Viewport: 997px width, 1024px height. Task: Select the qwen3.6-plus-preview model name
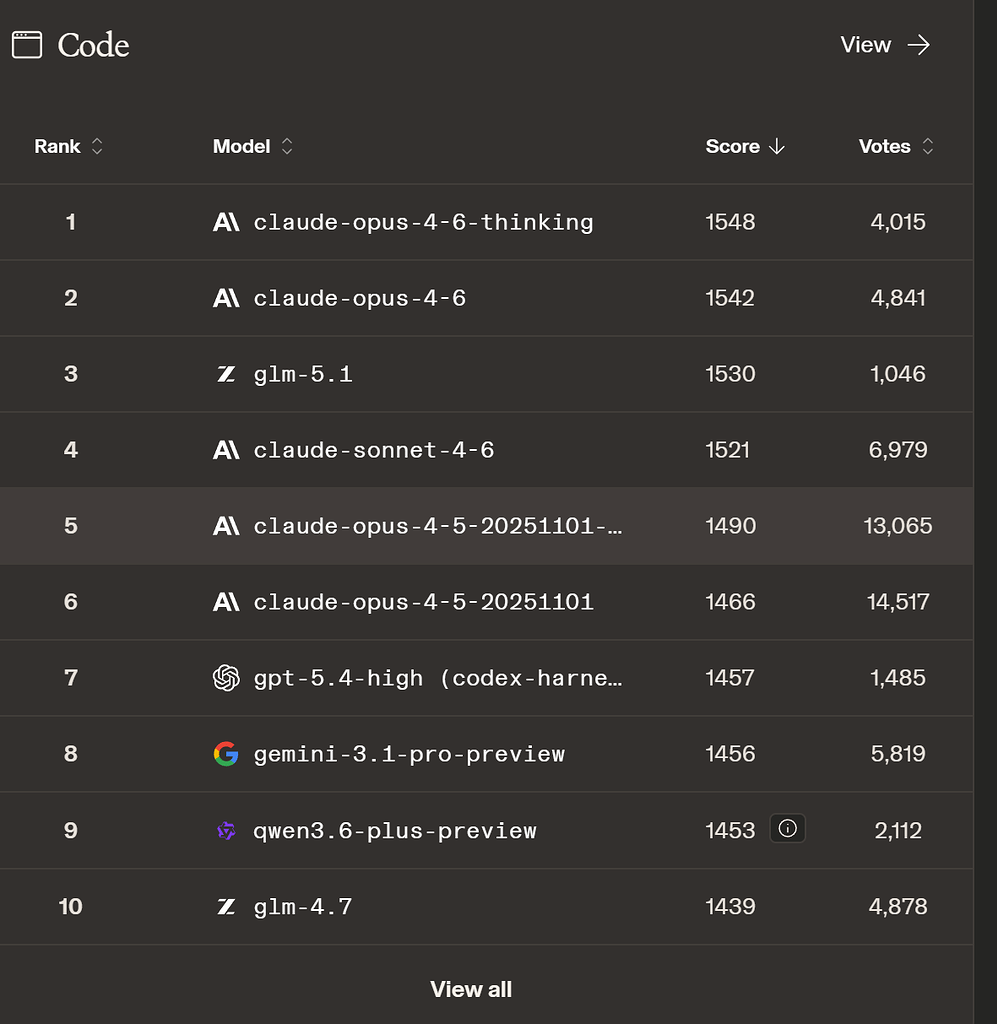click(394, 831)
